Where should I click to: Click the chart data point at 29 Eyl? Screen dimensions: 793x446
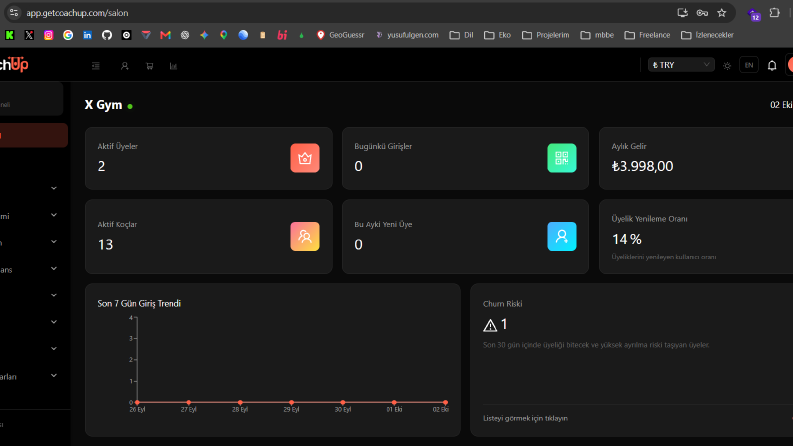pyautogui.click(x=291, y=403)
